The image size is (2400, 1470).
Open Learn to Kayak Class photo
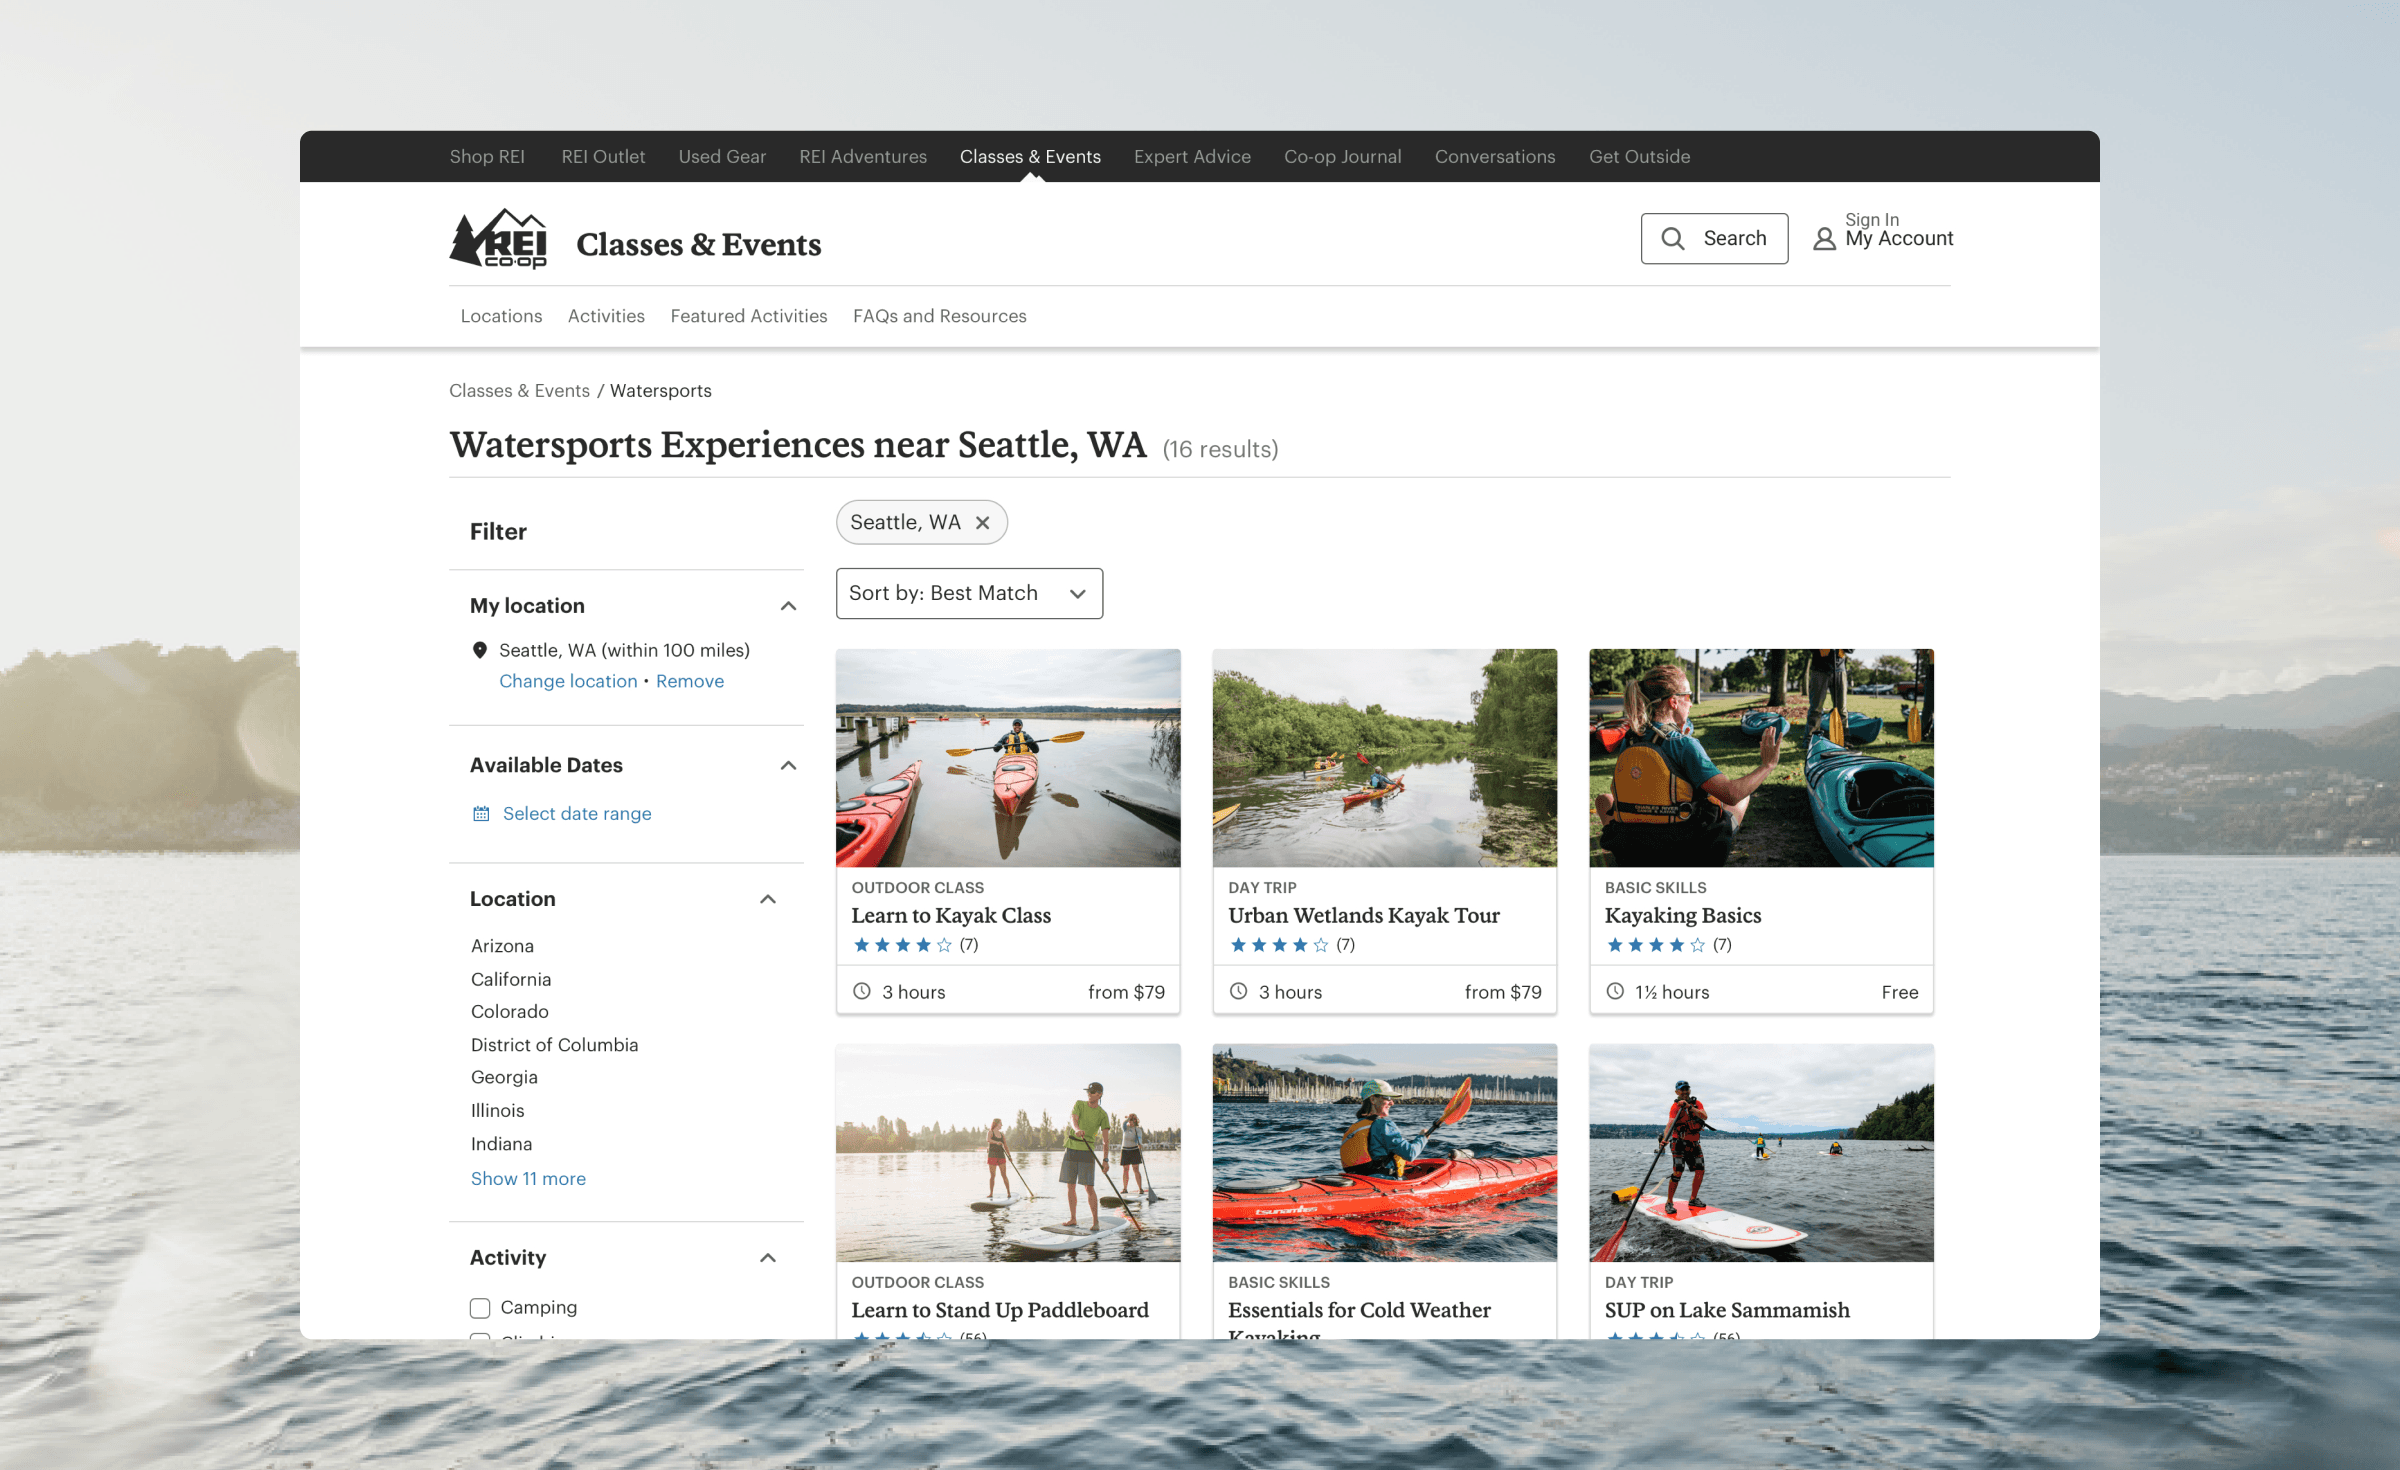pos(1008,758)
